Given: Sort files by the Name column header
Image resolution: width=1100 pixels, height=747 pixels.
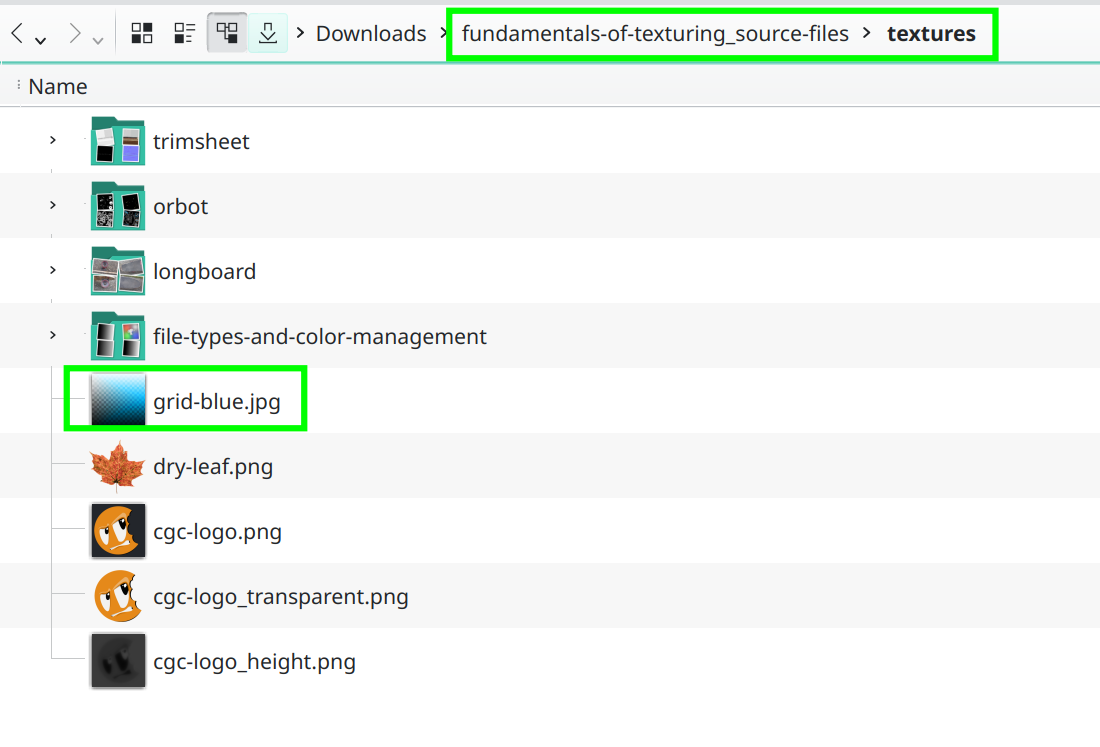Looking at the screenshot, I should (58, 87).
